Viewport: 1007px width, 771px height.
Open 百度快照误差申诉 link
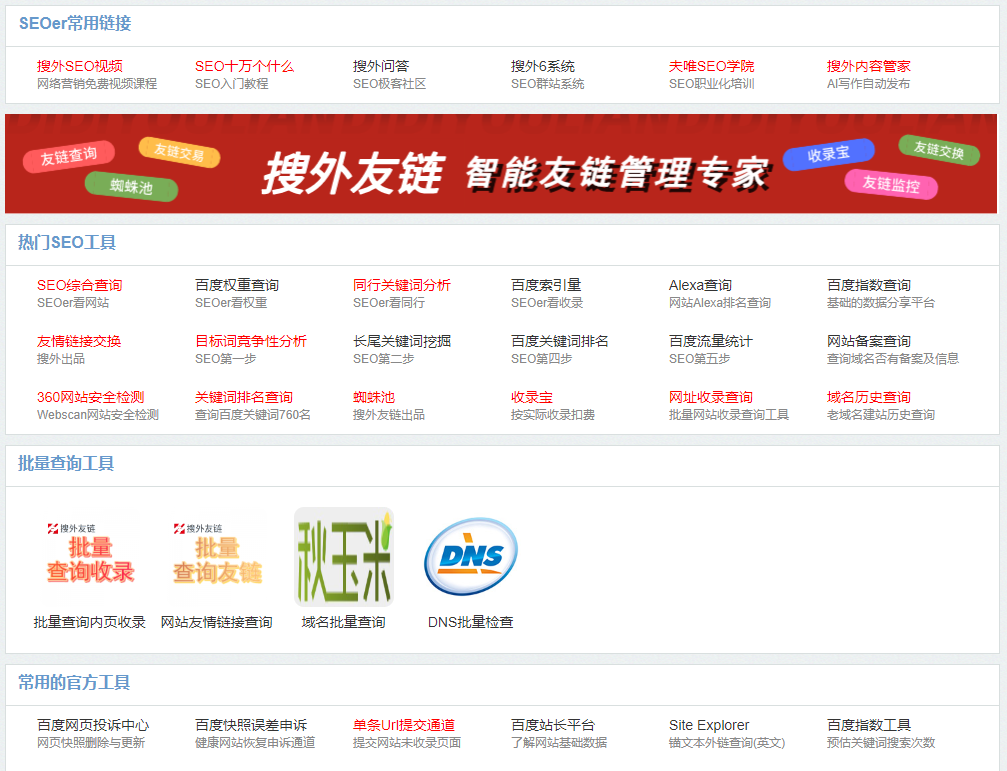(x=251, y=725)
